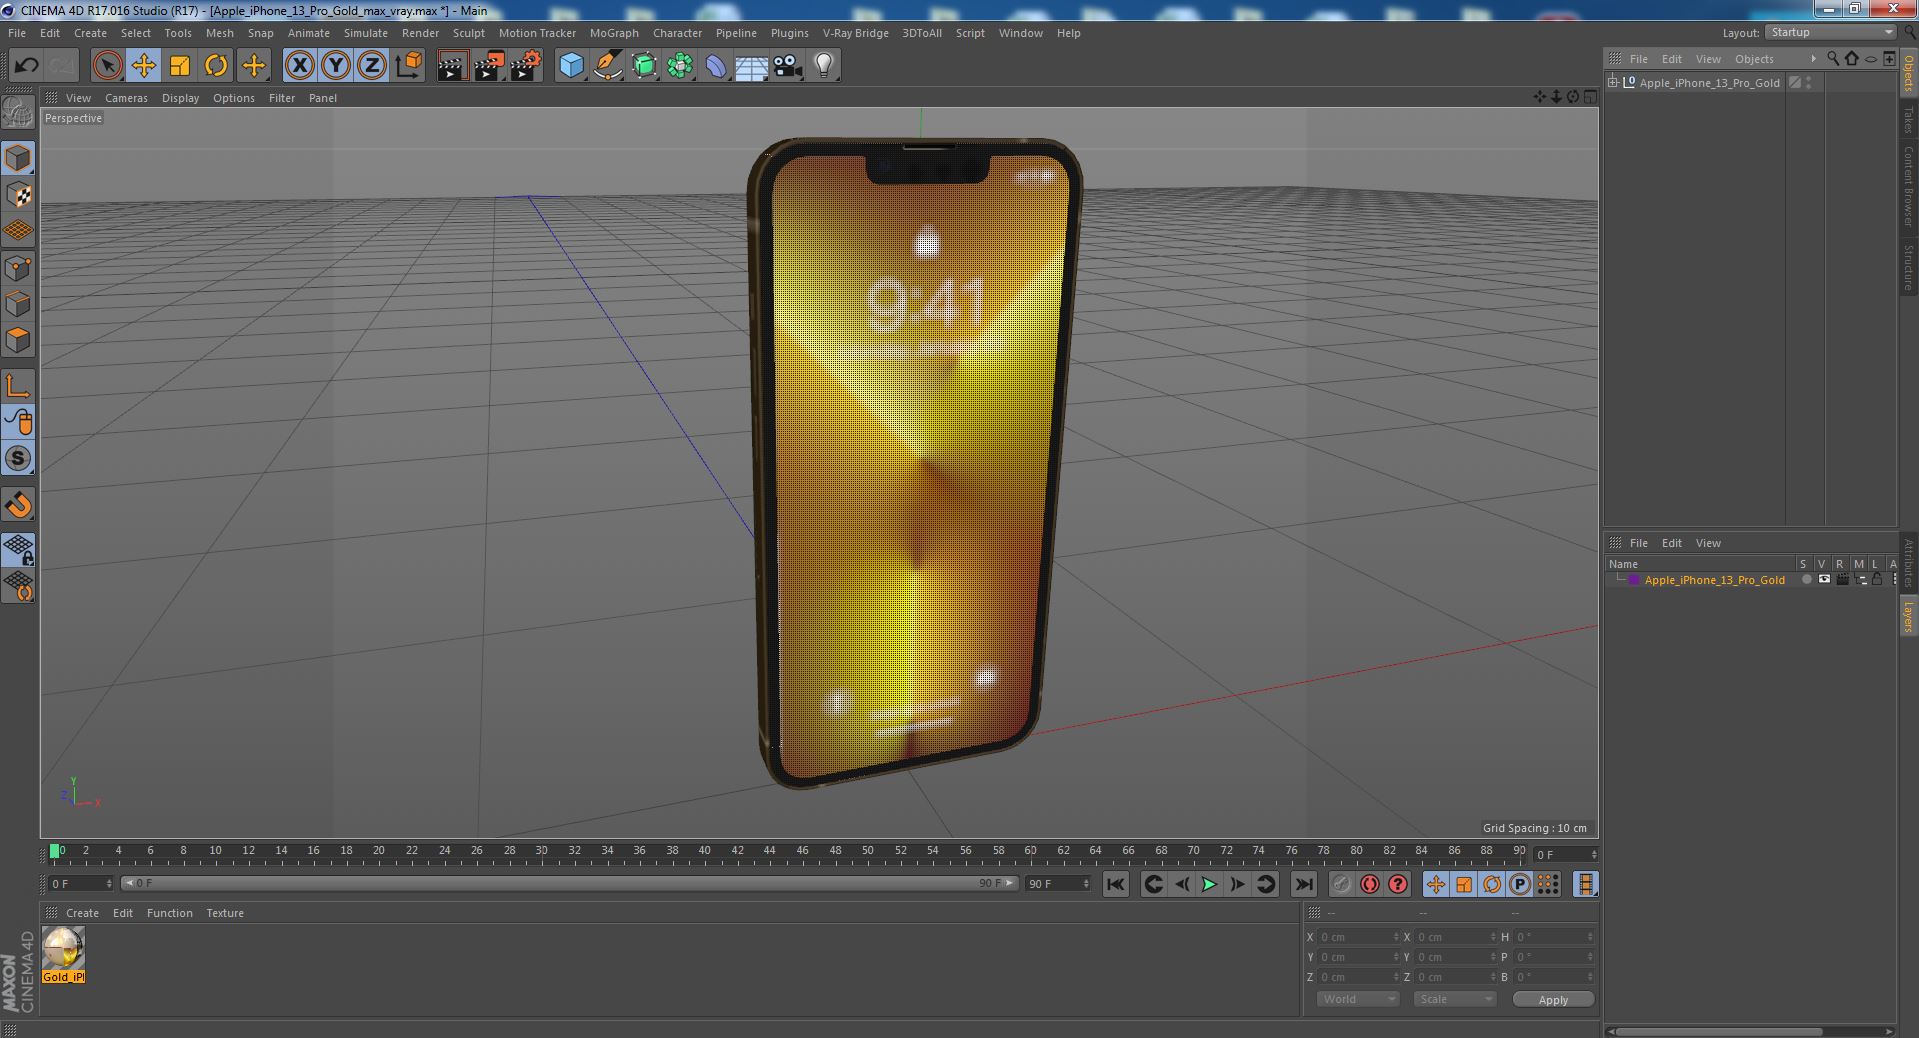Click the end frame 90 F stepper

point(1085,883)
